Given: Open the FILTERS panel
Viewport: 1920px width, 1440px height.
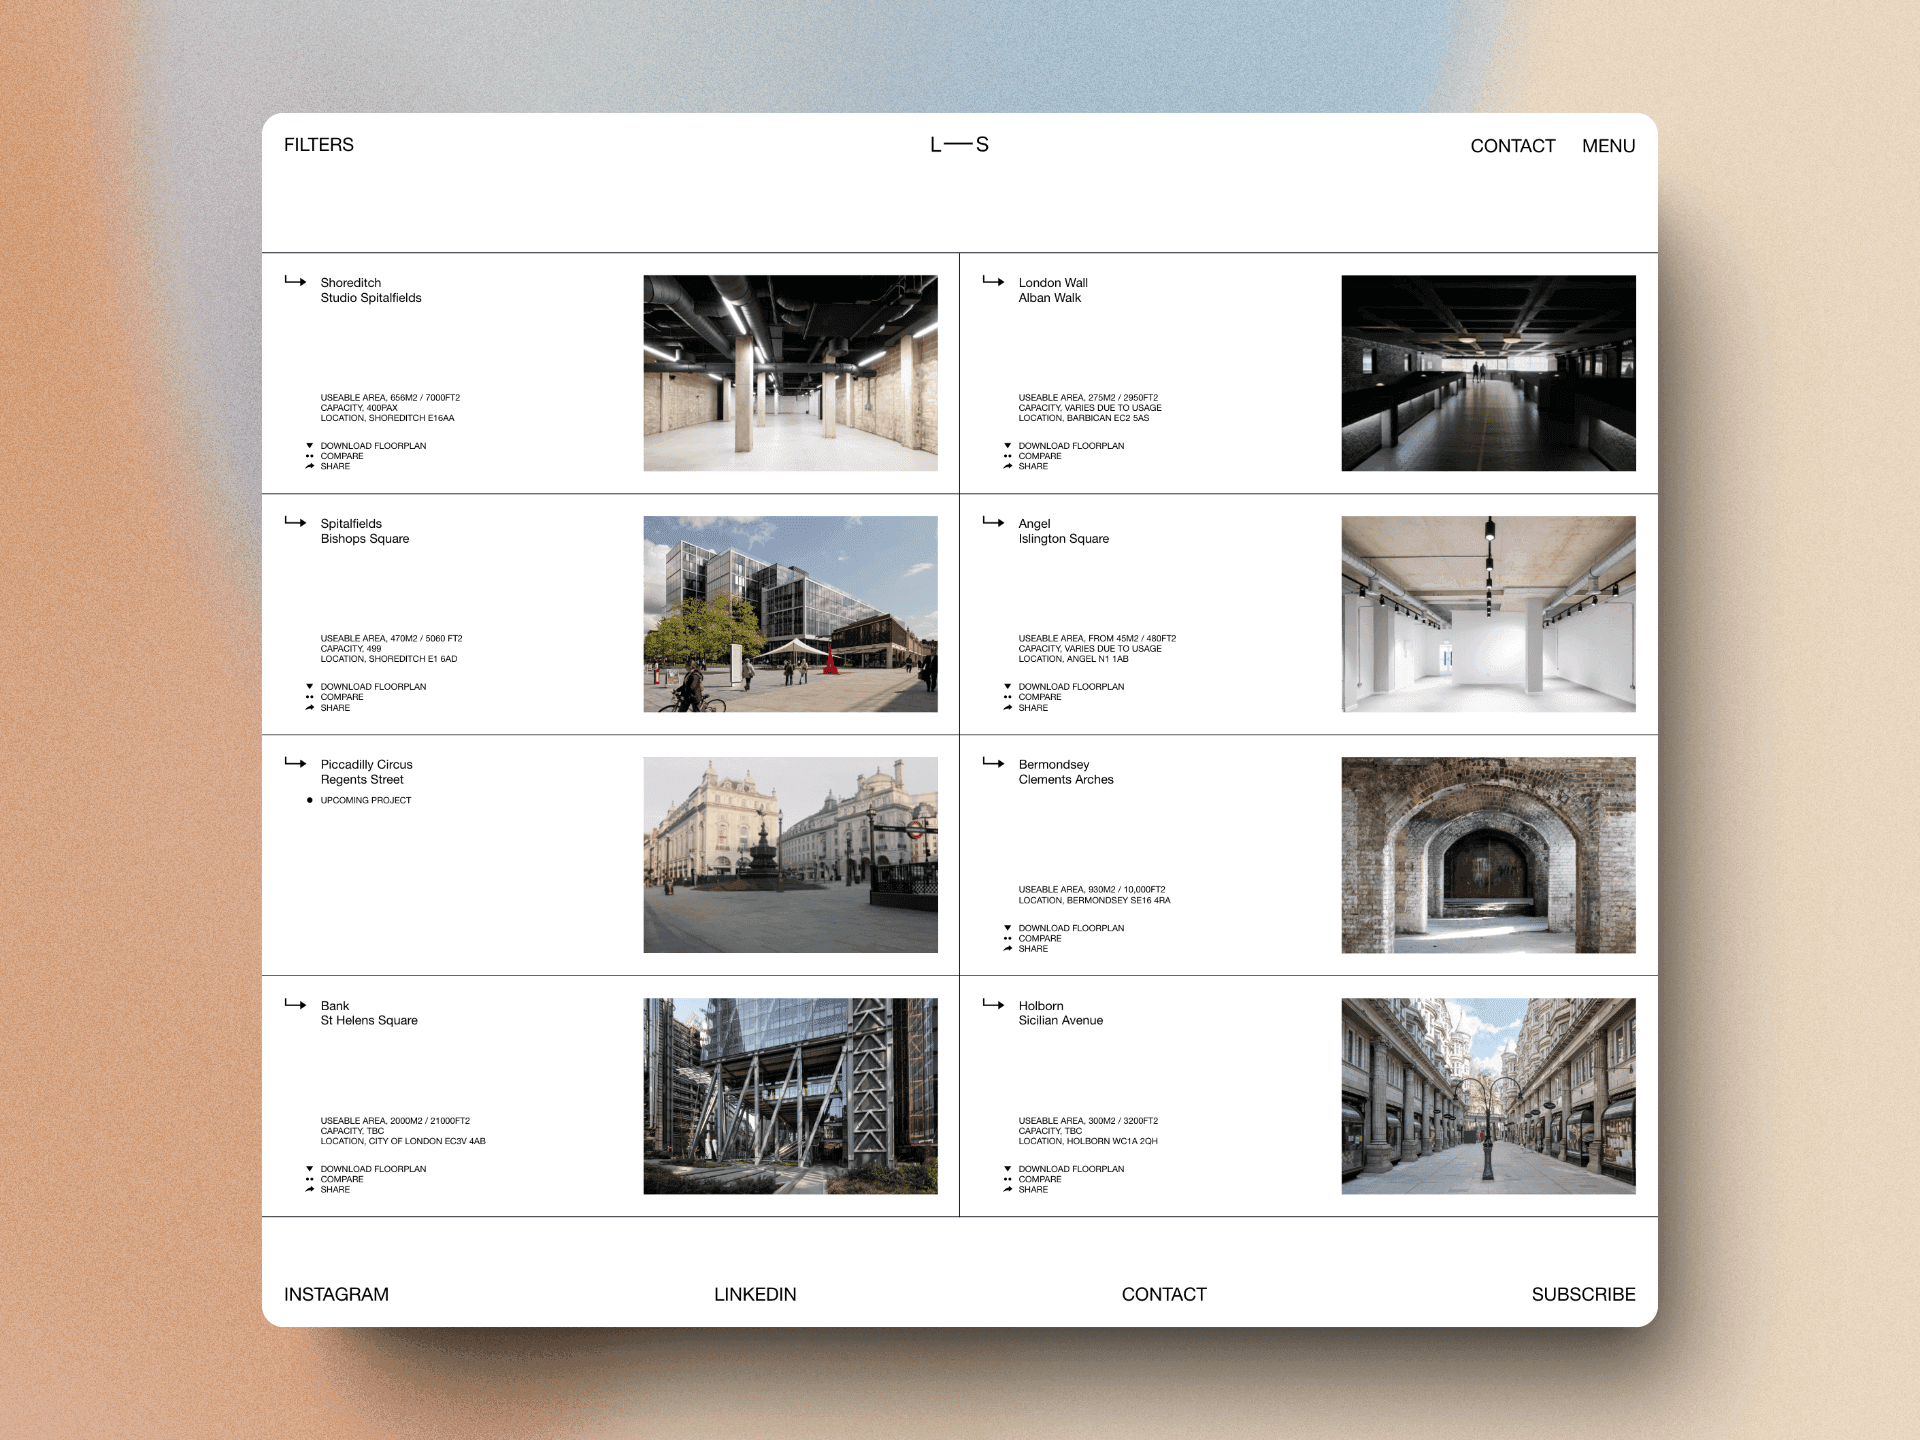Looking at the screenshot, I should [318, 145].
